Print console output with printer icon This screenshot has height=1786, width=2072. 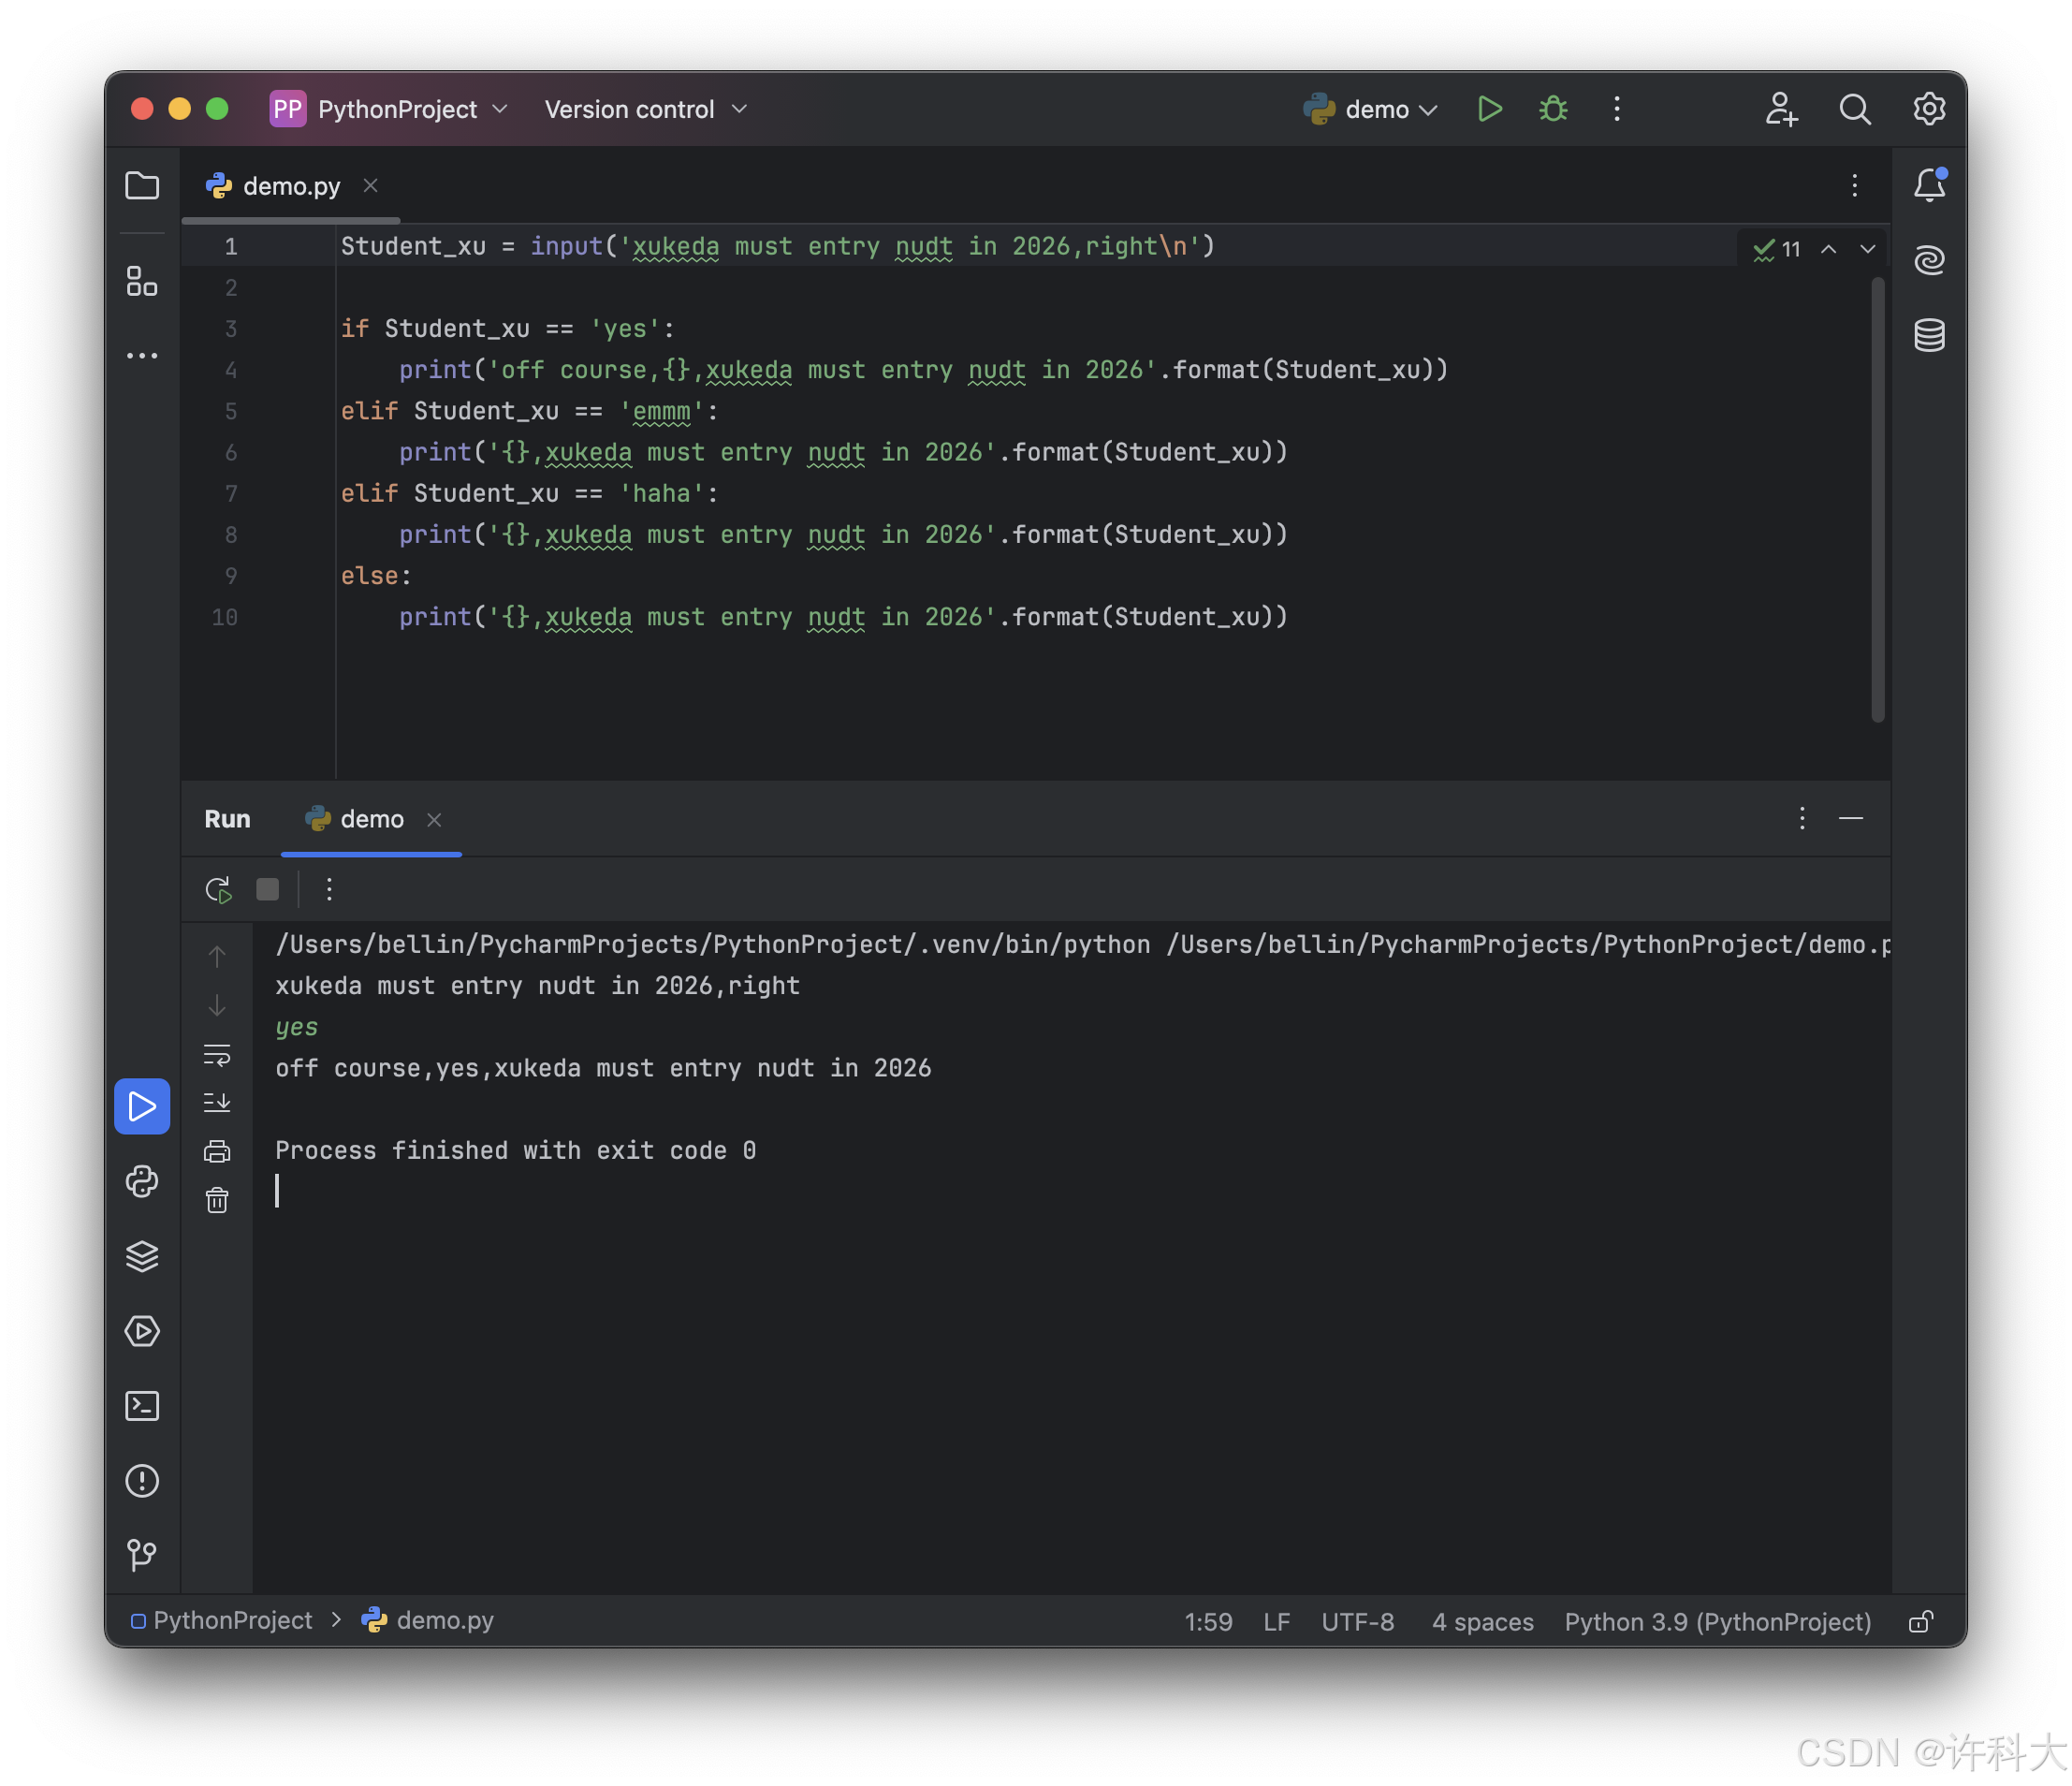(x=217, y=1151)
